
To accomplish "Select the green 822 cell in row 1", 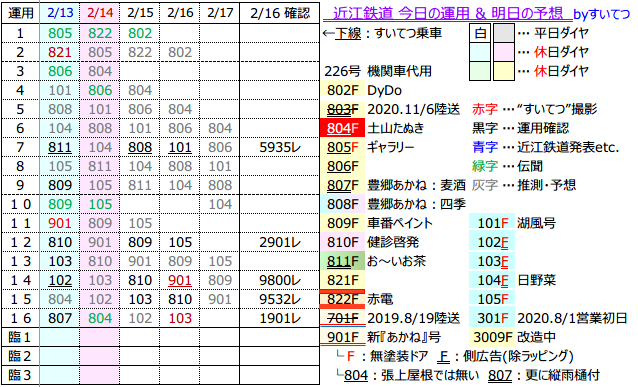I will click(100, 33).
